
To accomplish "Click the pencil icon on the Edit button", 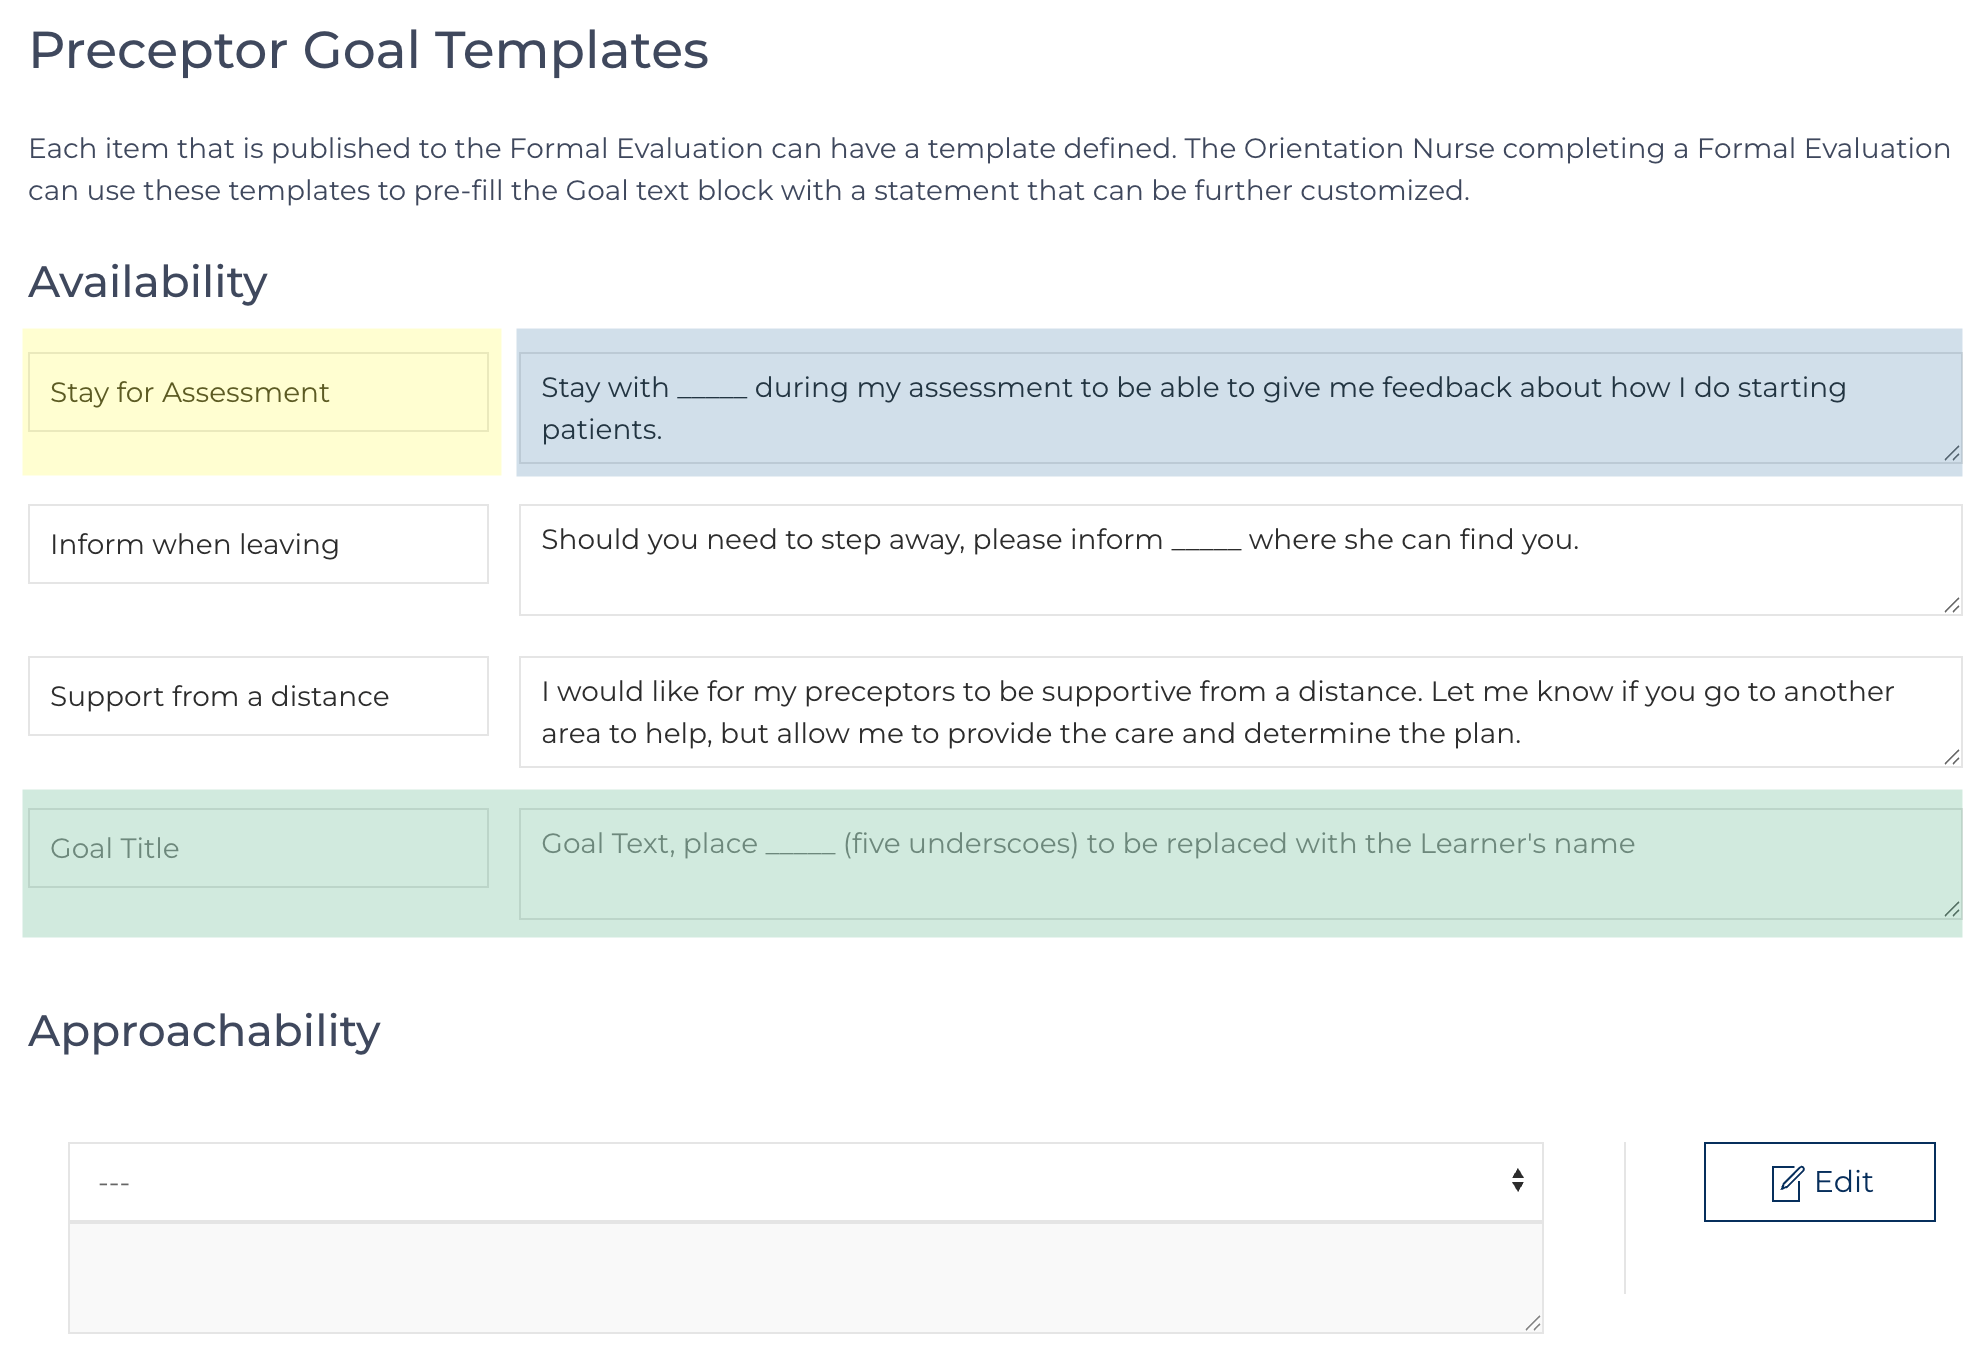I will (x=1786, y=1183).
